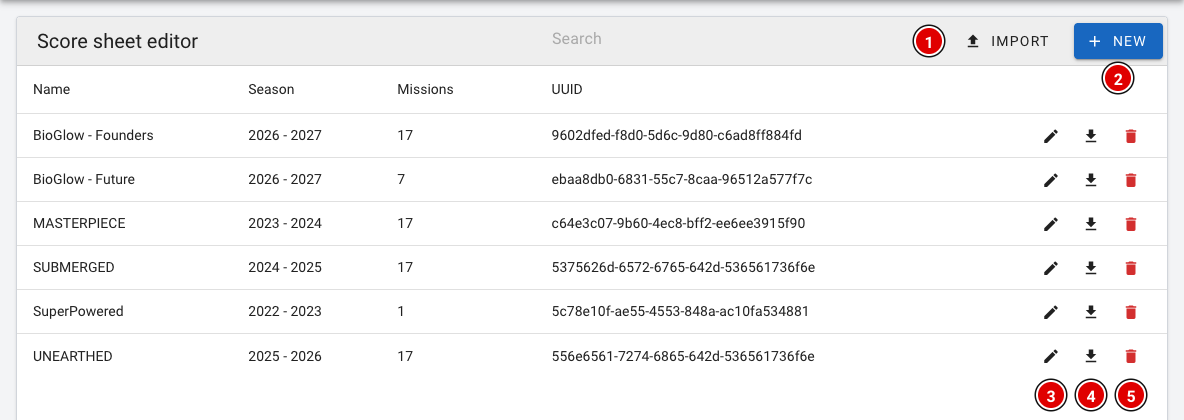Click UUID 5375626d-6572-6765-642d-536561736f6e

tap(683, 267)
